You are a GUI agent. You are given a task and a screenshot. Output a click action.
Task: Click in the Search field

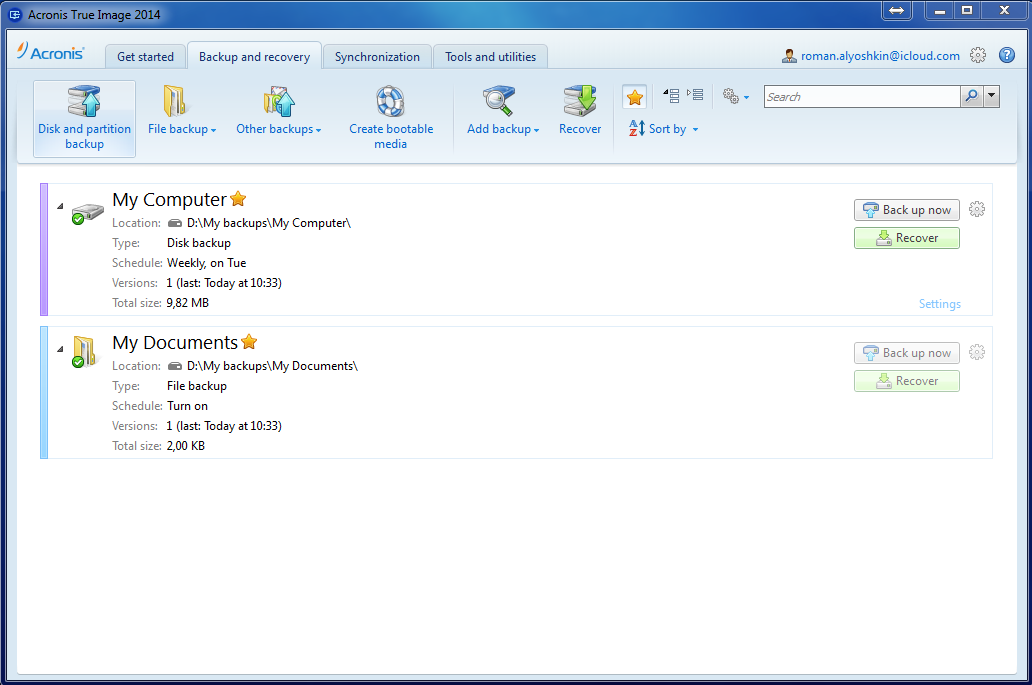point(862,97)
